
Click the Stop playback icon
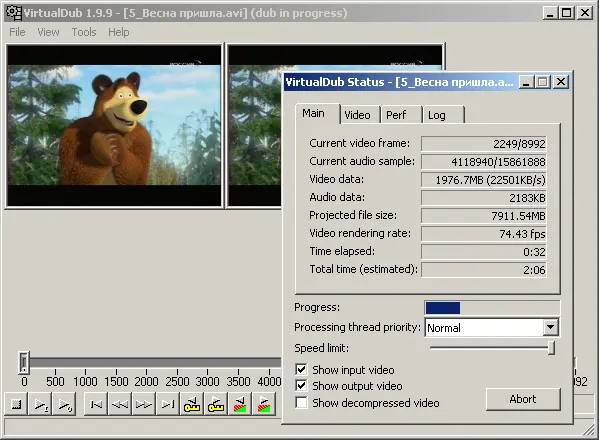16,404
